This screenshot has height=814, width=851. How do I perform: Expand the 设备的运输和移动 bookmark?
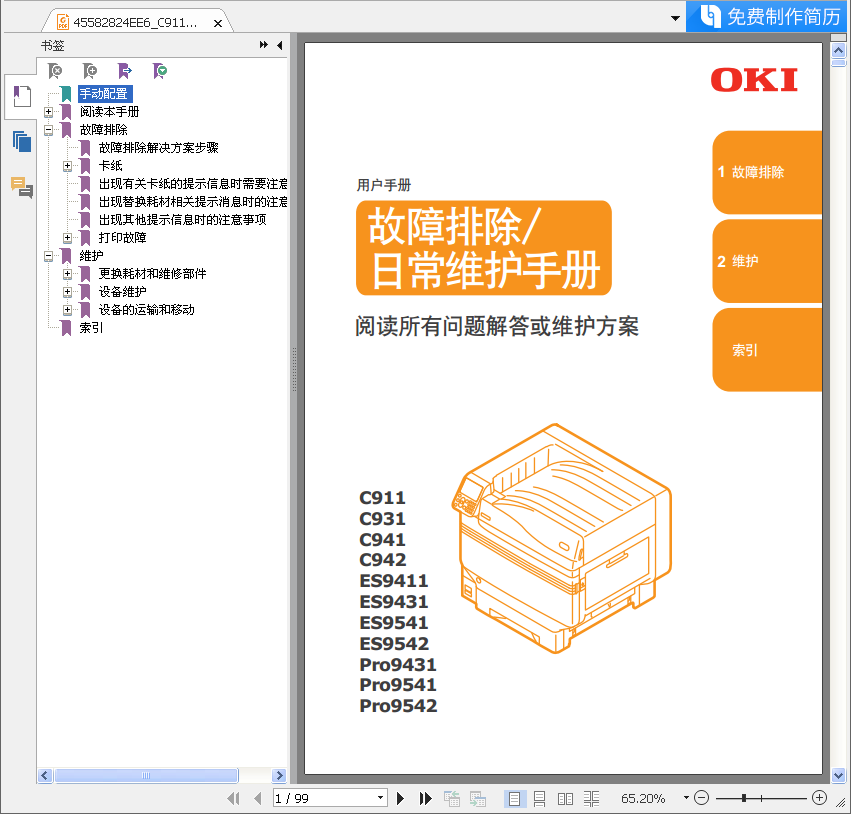(x=67, y=310)
